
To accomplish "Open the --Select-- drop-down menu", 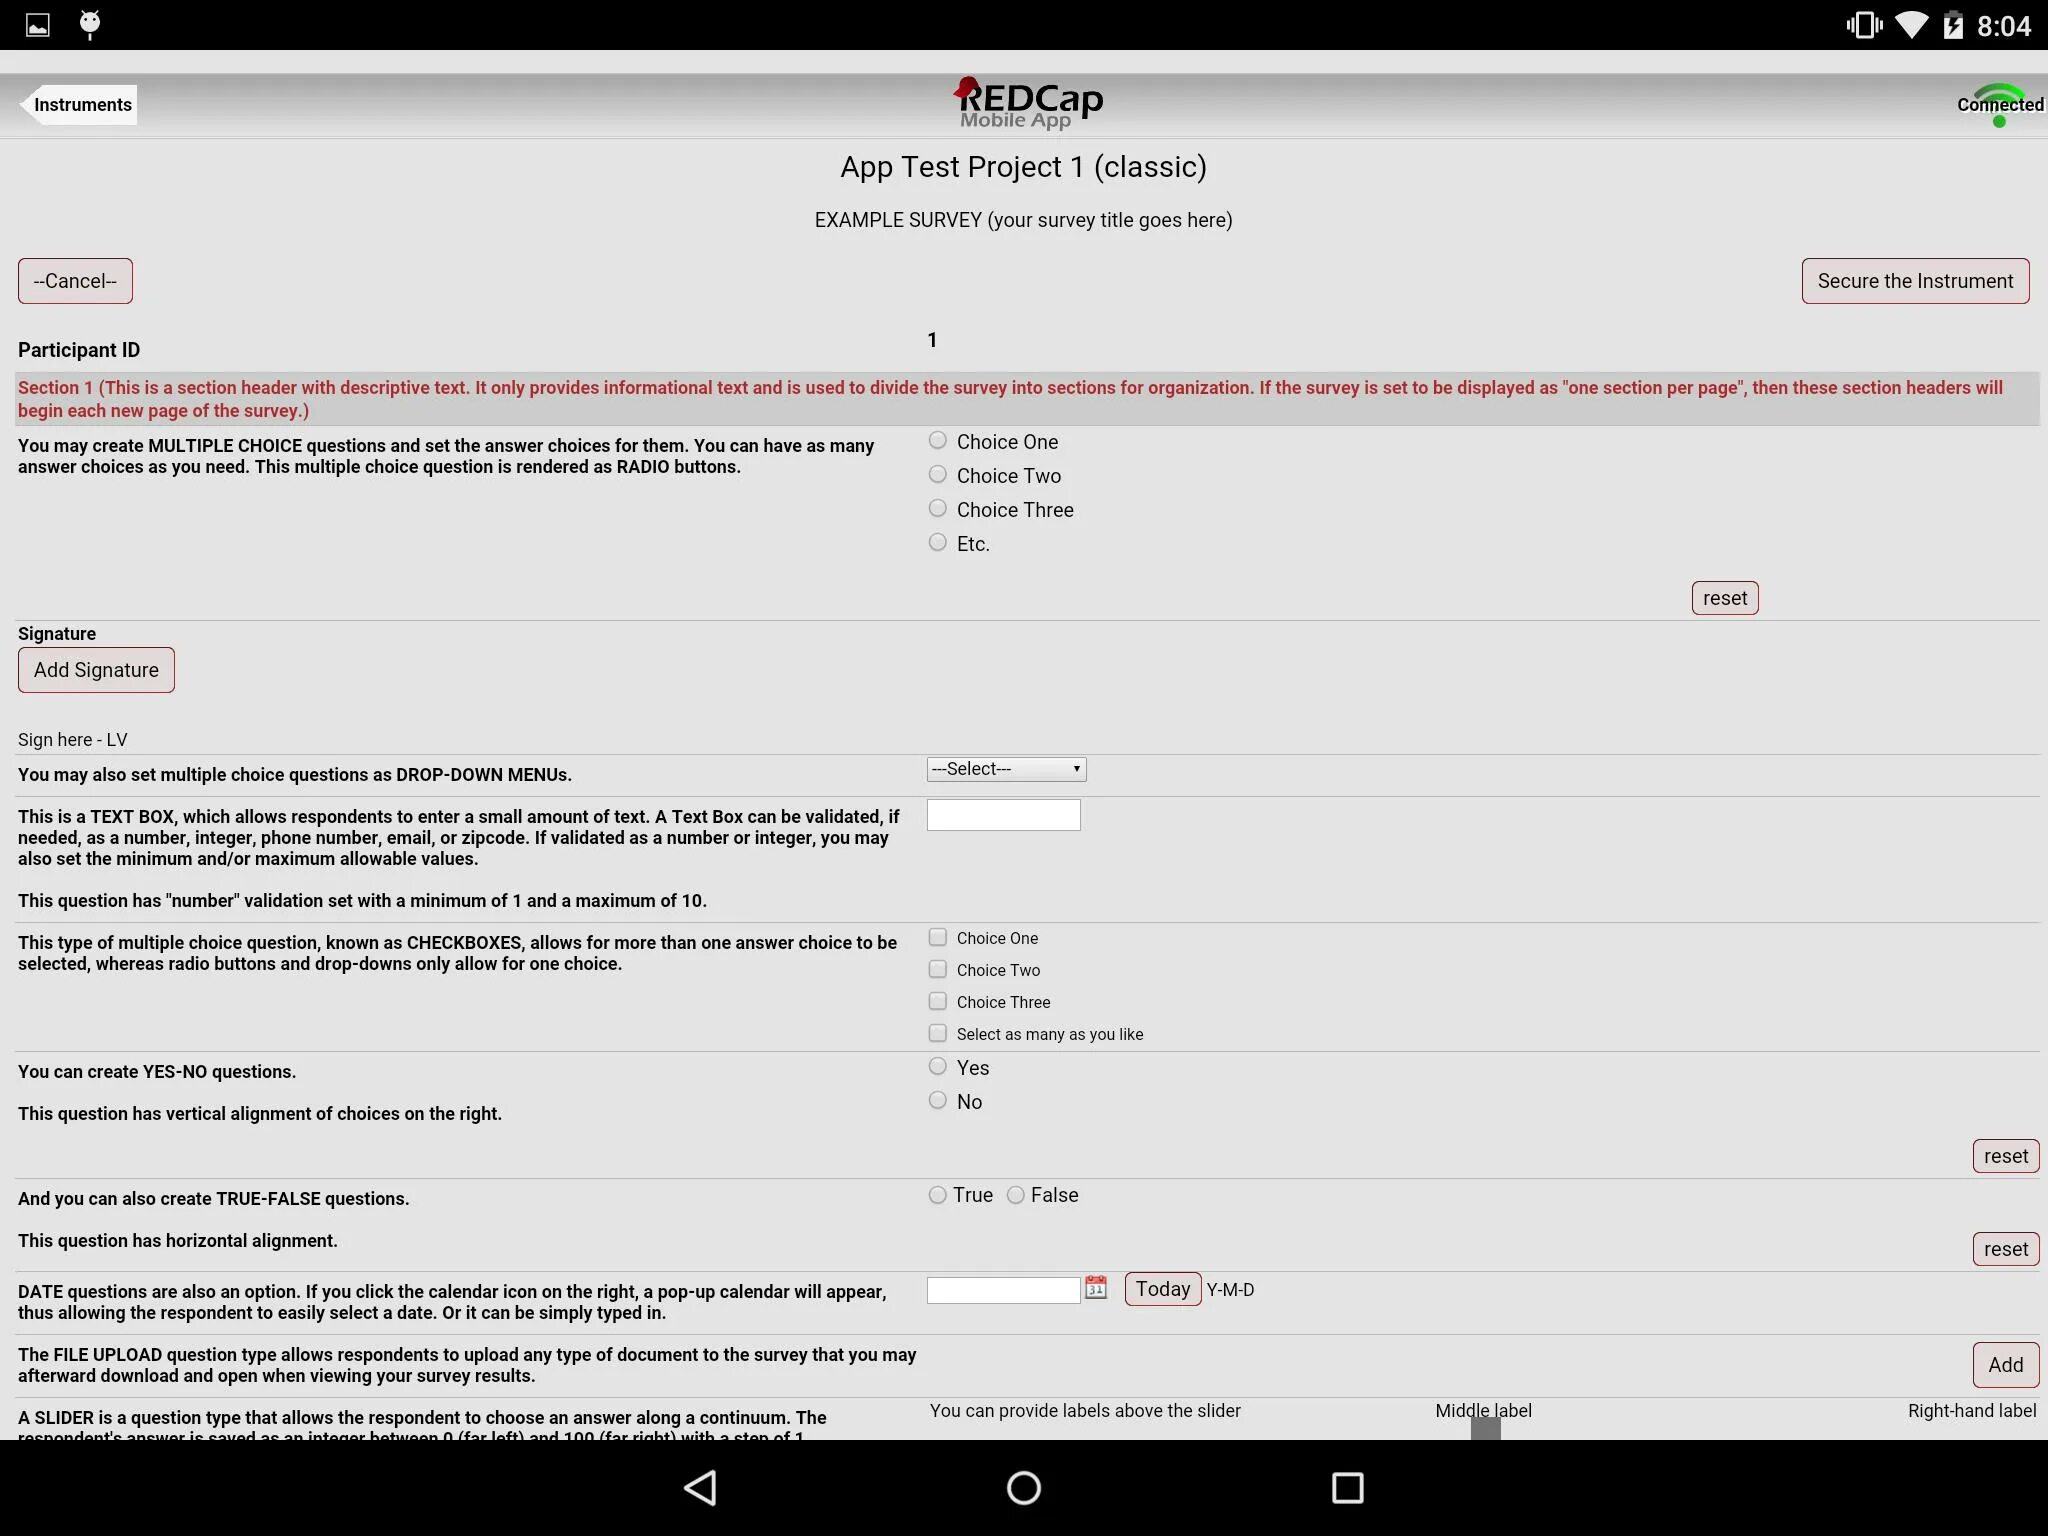I will 1006,769.
